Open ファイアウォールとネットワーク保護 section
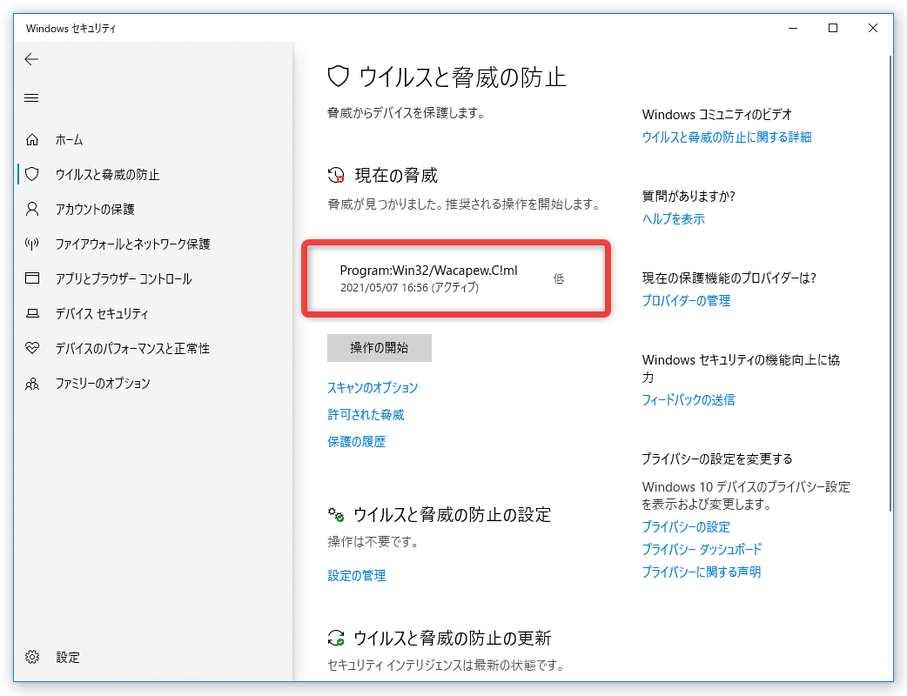907x696 pixels. [x=132, y=244]
